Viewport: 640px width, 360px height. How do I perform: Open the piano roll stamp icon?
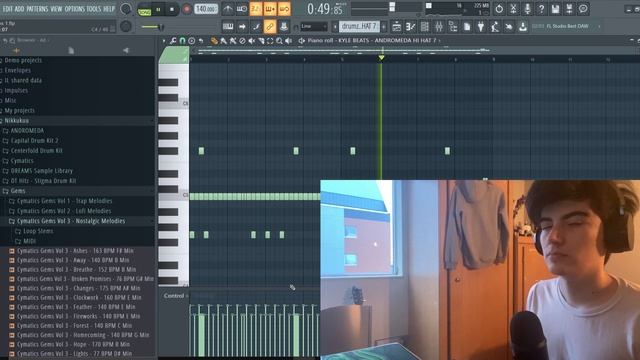191,41
